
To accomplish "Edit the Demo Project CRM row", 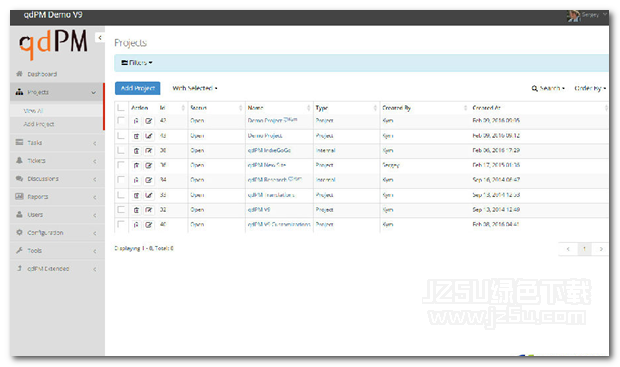I will [149, 121].
